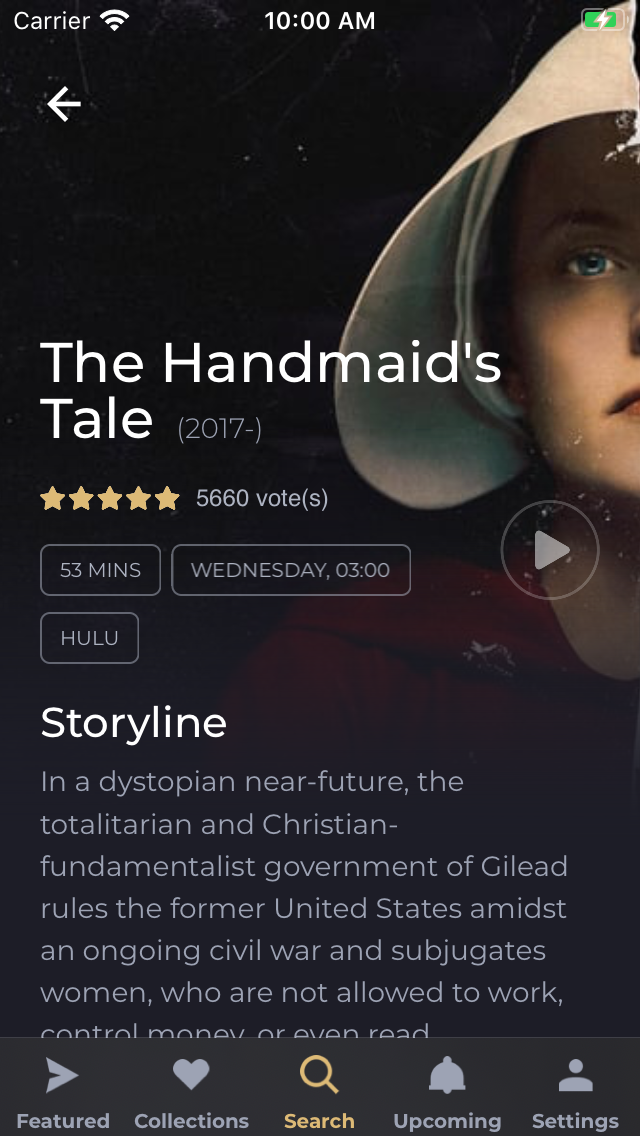Screen dimensions: 640x1136
Task: Select the WEDNESDAY, 03:00 schedule tag
Action: coord(291,570)
